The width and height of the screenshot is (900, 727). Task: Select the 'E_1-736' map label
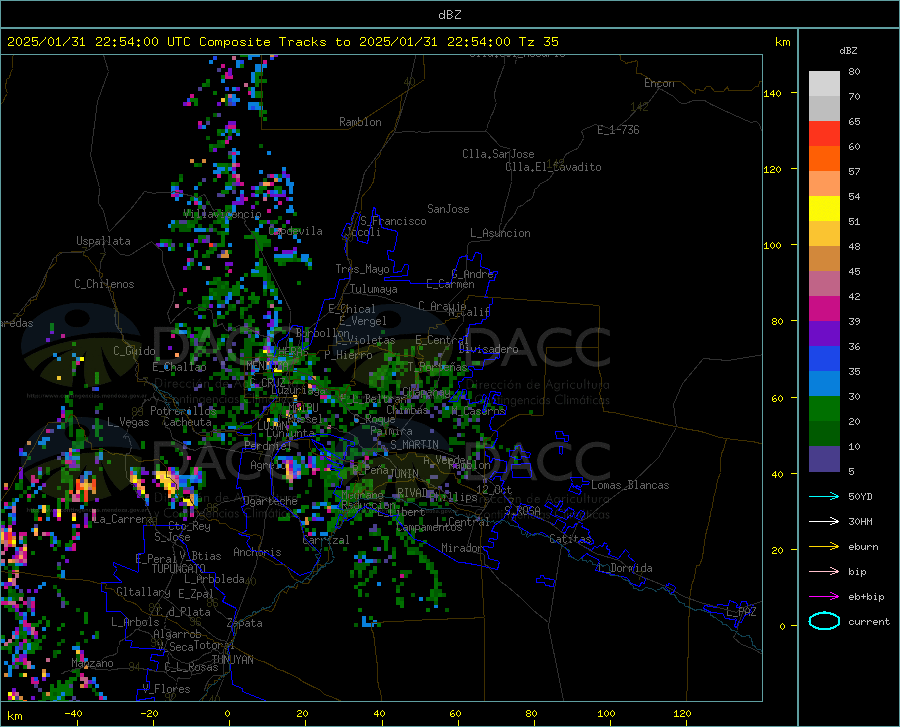618,130
